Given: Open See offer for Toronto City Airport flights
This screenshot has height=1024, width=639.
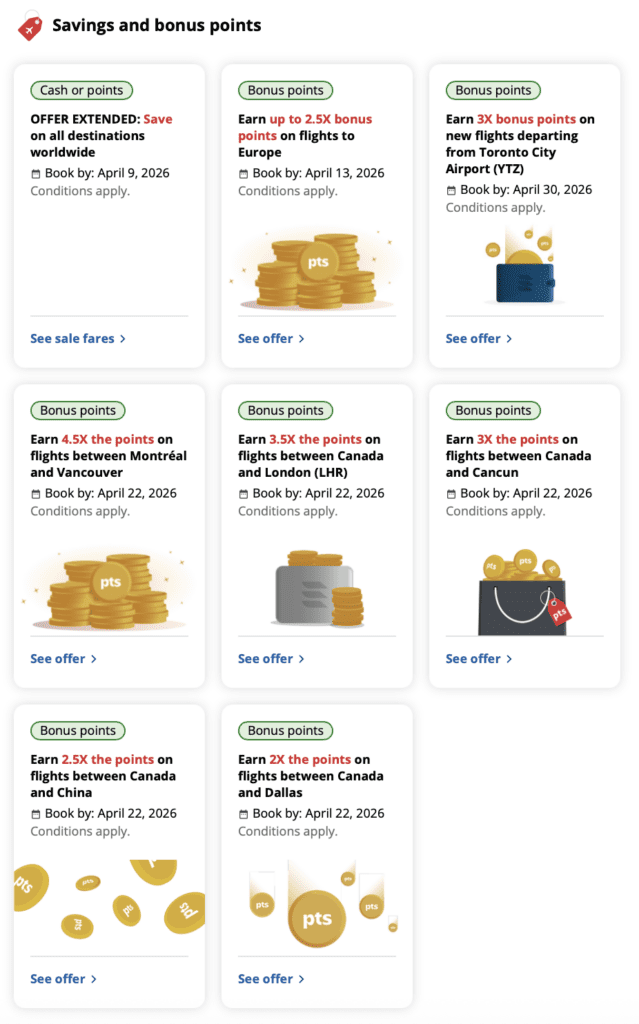Looking at the screenshot, I should click(x=479, y=339).
